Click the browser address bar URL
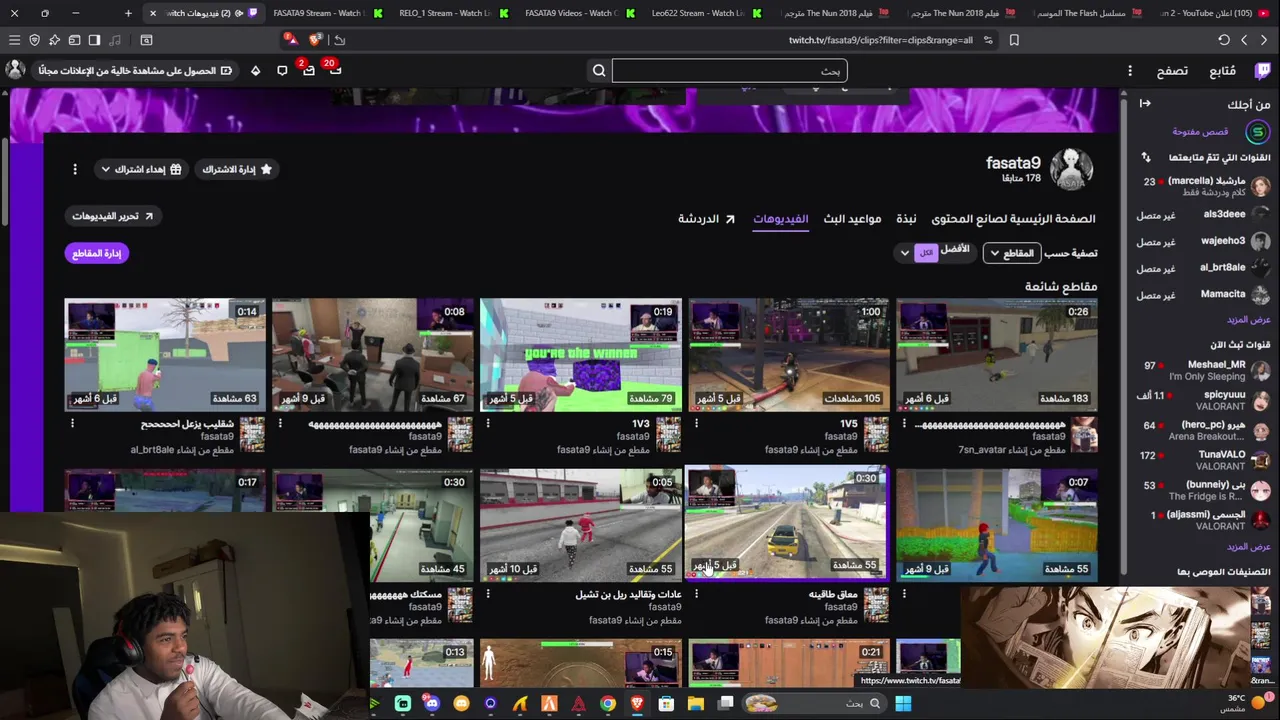 tap(880, 40)
